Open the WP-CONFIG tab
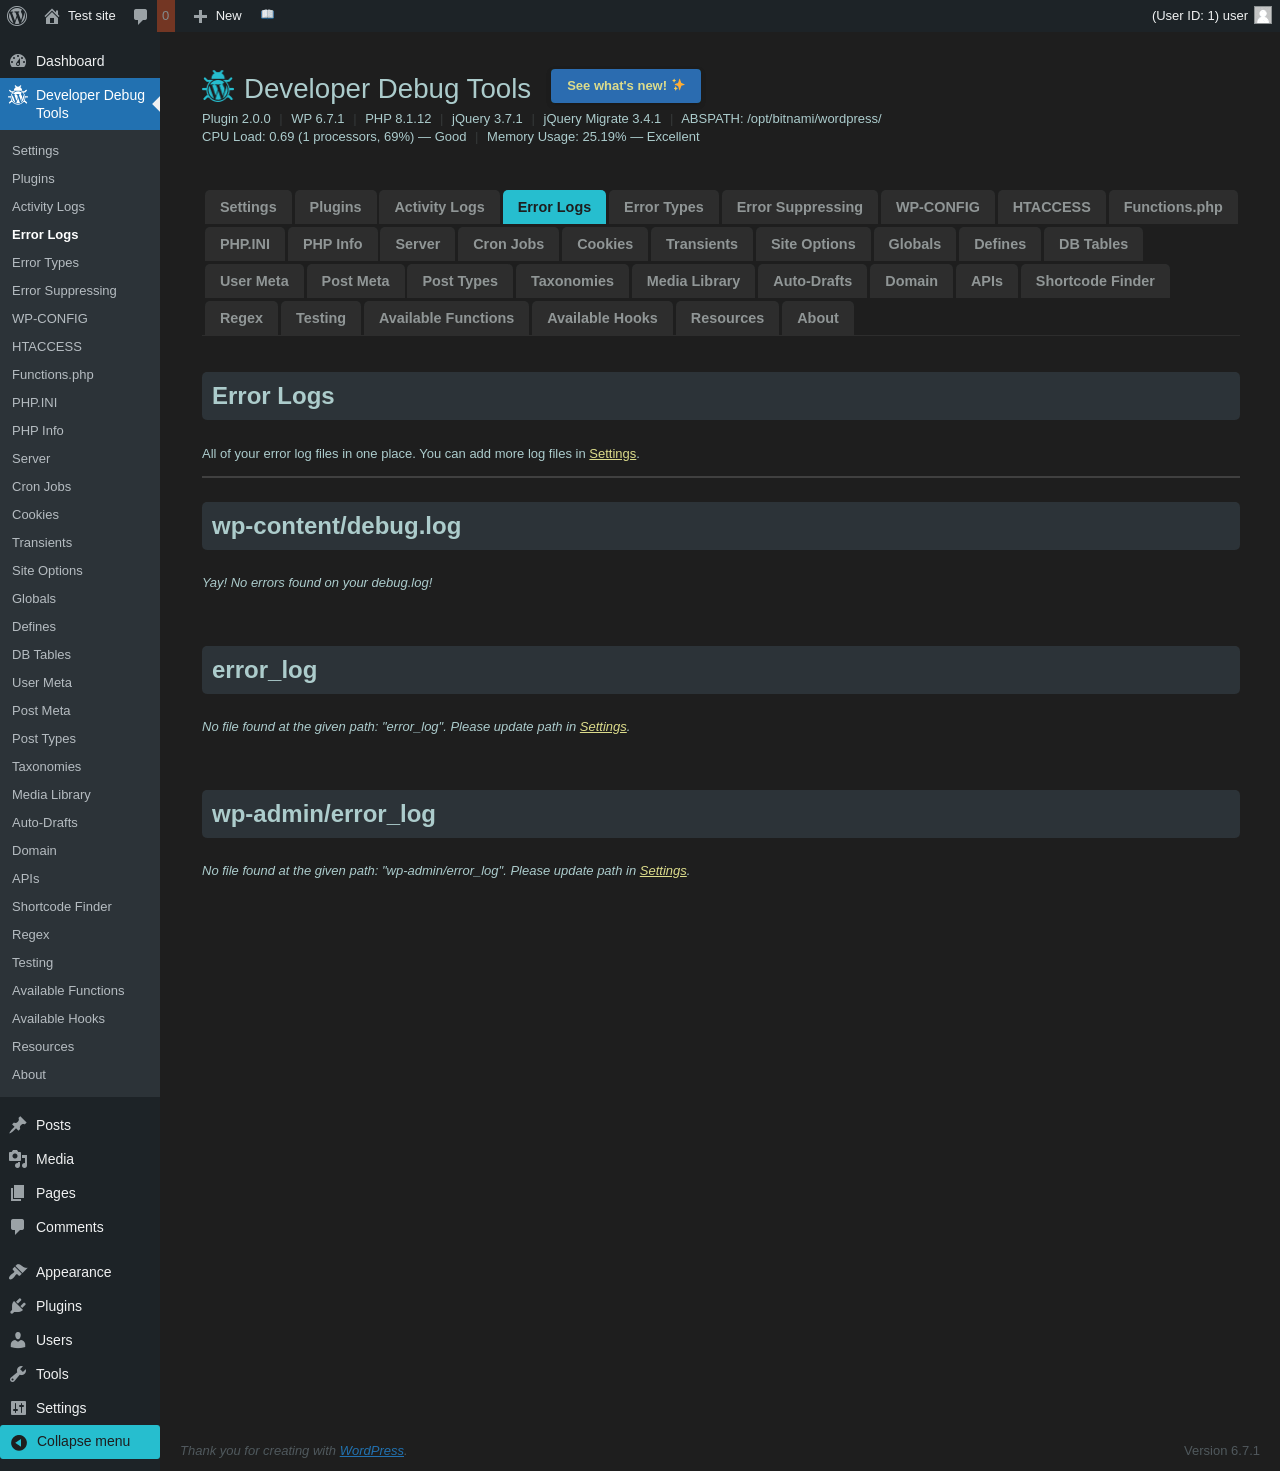This screenshot has height=1471, width=1280. tap(937, 207)
